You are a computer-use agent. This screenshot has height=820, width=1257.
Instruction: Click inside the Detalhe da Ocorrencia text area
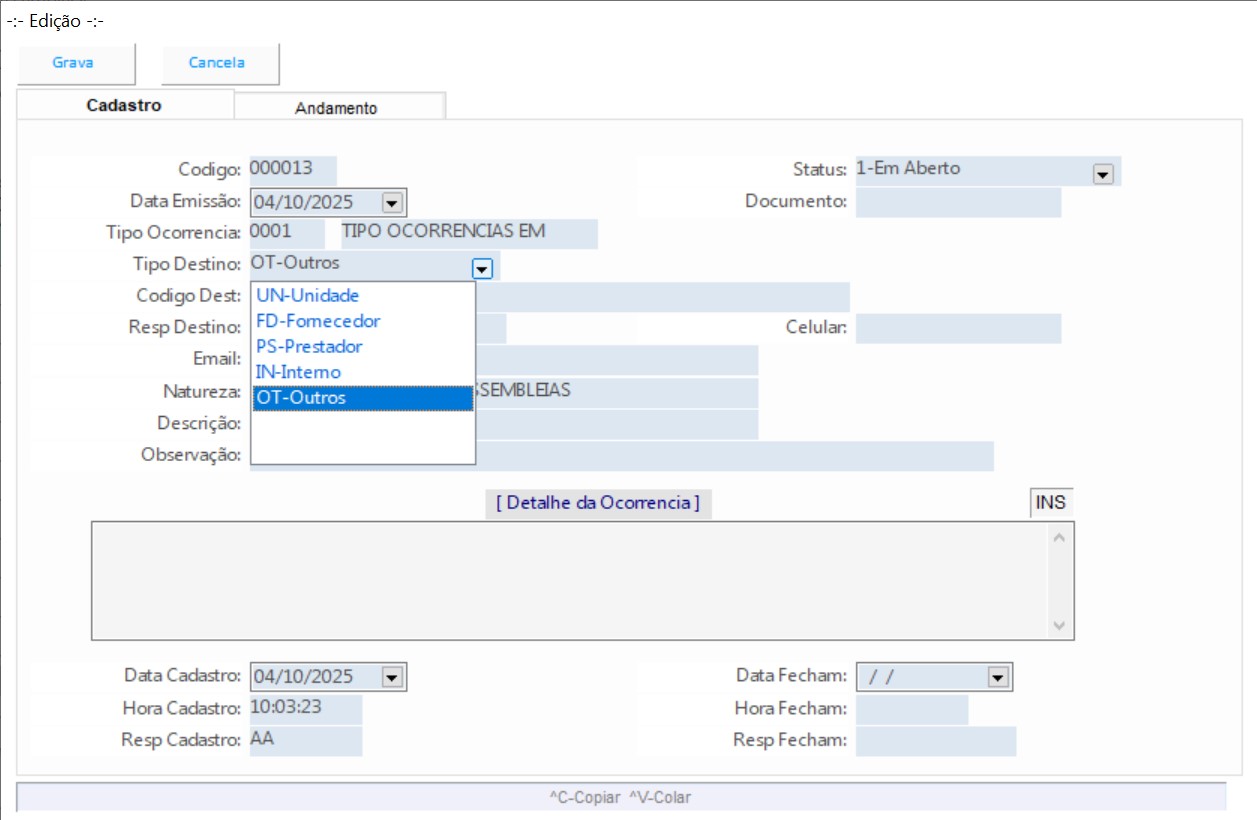(x=570, y=580)
